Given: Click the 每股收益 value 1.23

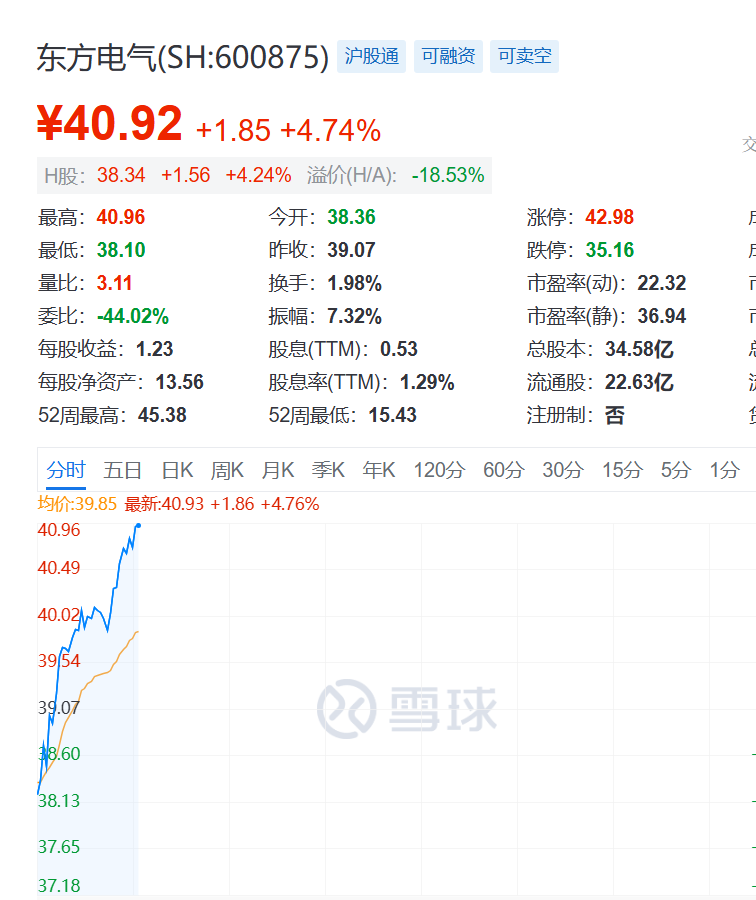Looking at the screenshot, I should [x=154, y=349].
